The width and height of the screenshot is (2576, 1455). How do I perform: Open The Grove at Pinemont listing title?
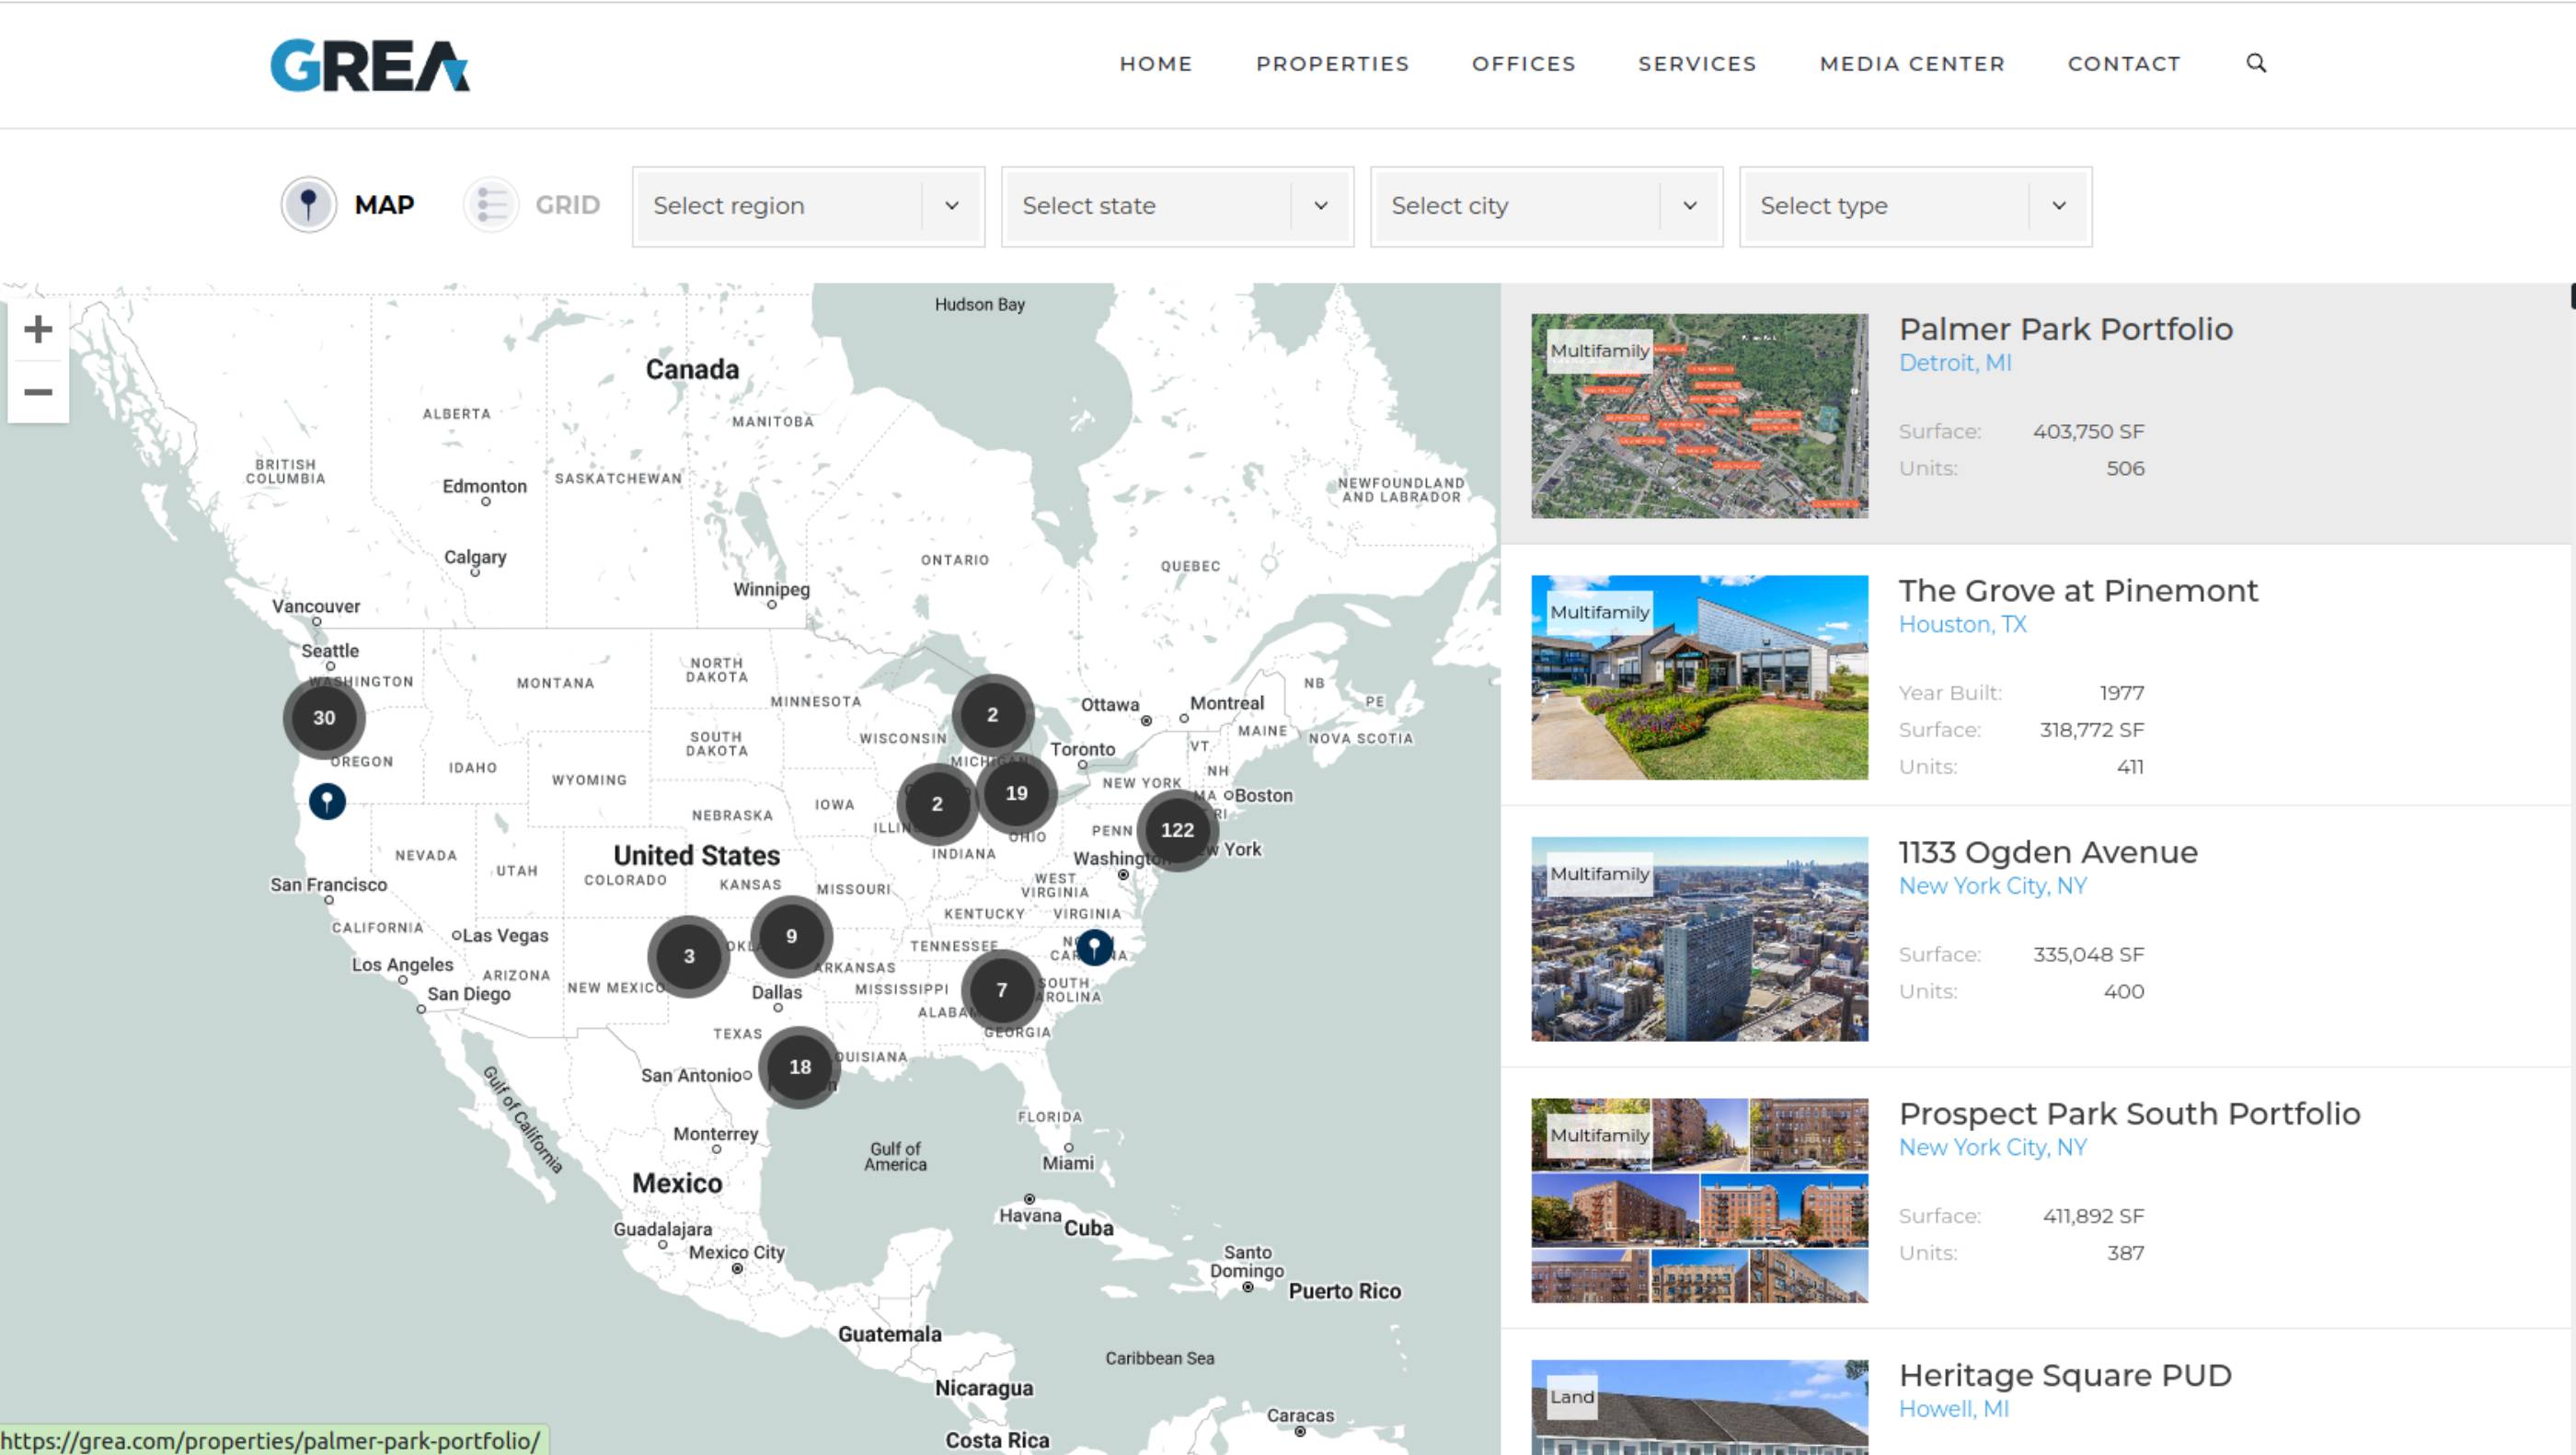(x=2078, y=590)
